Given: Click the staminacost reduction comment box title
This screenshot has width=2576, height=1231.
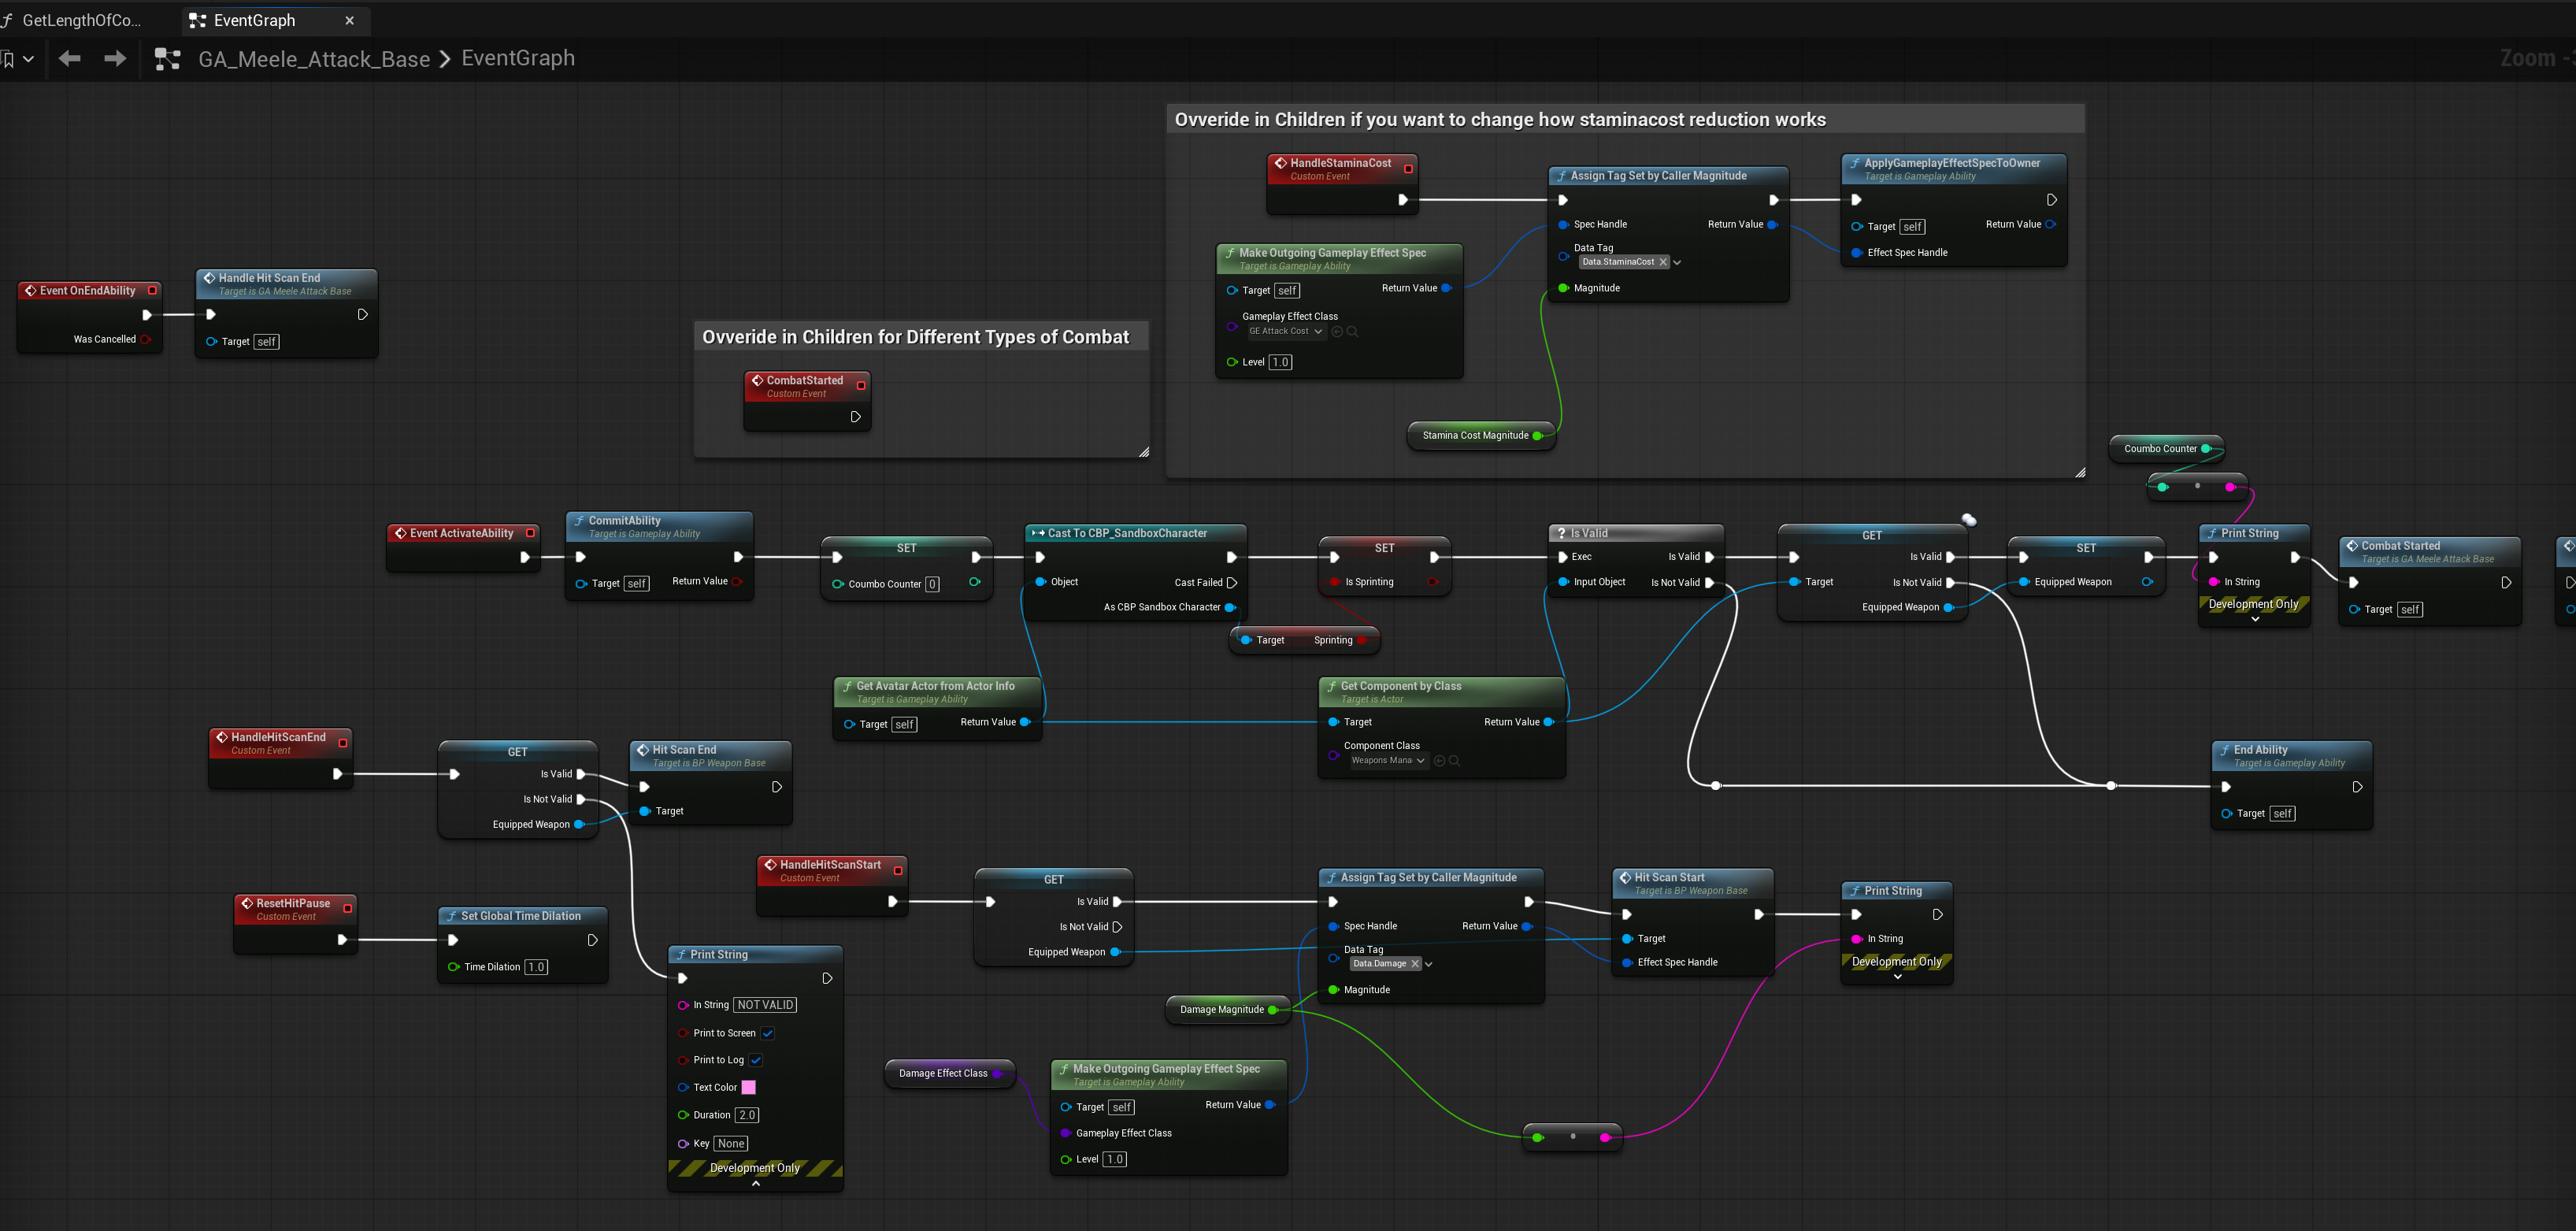Looking at the screenshot, I should (x=1500, y=119).
